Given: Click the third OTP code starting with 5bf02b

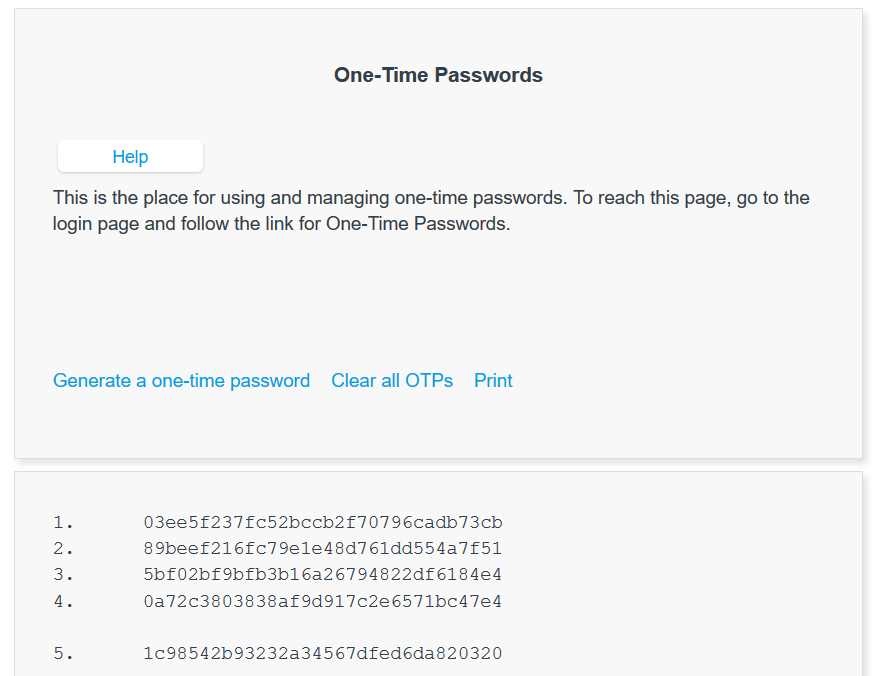Looking at the screenshot, I should (x=322, y=575).
